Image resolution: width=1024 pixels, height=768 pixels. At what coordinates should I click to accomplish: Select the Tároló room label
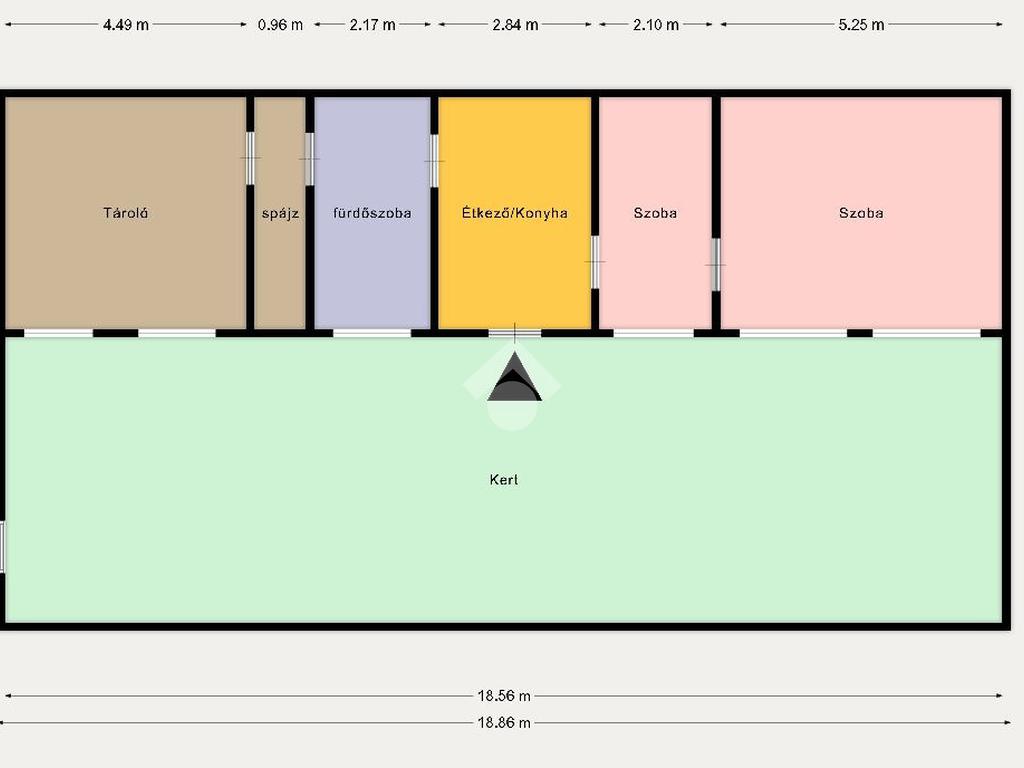click(126, 213)
